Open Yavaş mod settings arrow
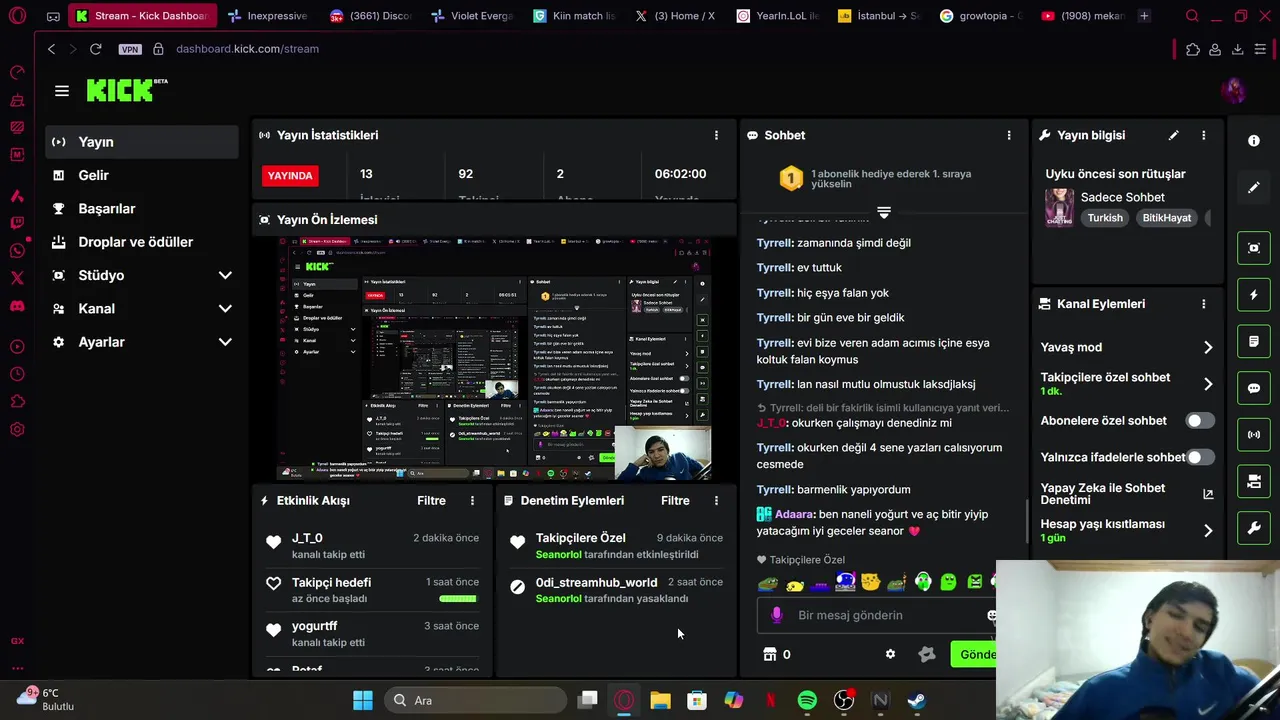The height and width of the screenshot is (720, 1280). (1208, 347)
